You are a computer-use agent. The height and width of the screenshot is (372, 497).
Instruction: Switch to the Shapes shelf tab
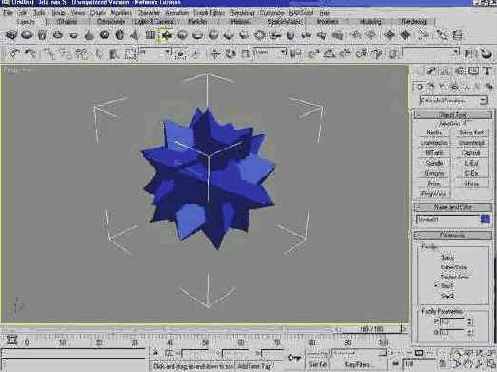click(x=67, y=22)
